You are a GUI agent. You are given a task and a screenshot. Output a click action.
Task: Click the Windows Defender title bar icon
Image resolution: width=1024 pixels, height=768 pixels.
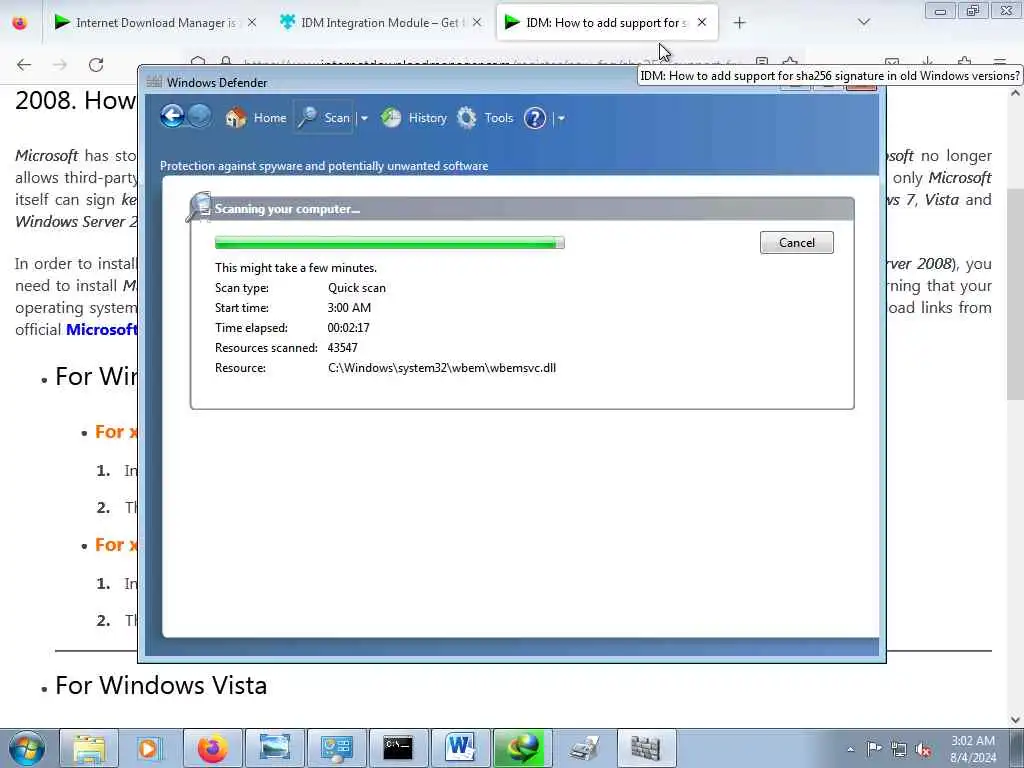tap(154, 82)
